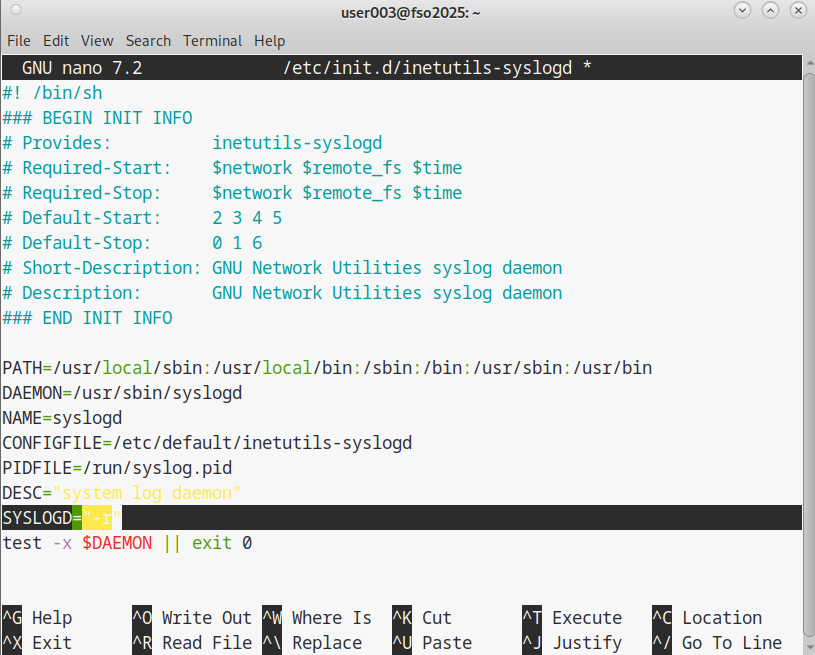Maximize the terminal window
Viewport: 815px width, 655px height.
(x=768, y=12)
